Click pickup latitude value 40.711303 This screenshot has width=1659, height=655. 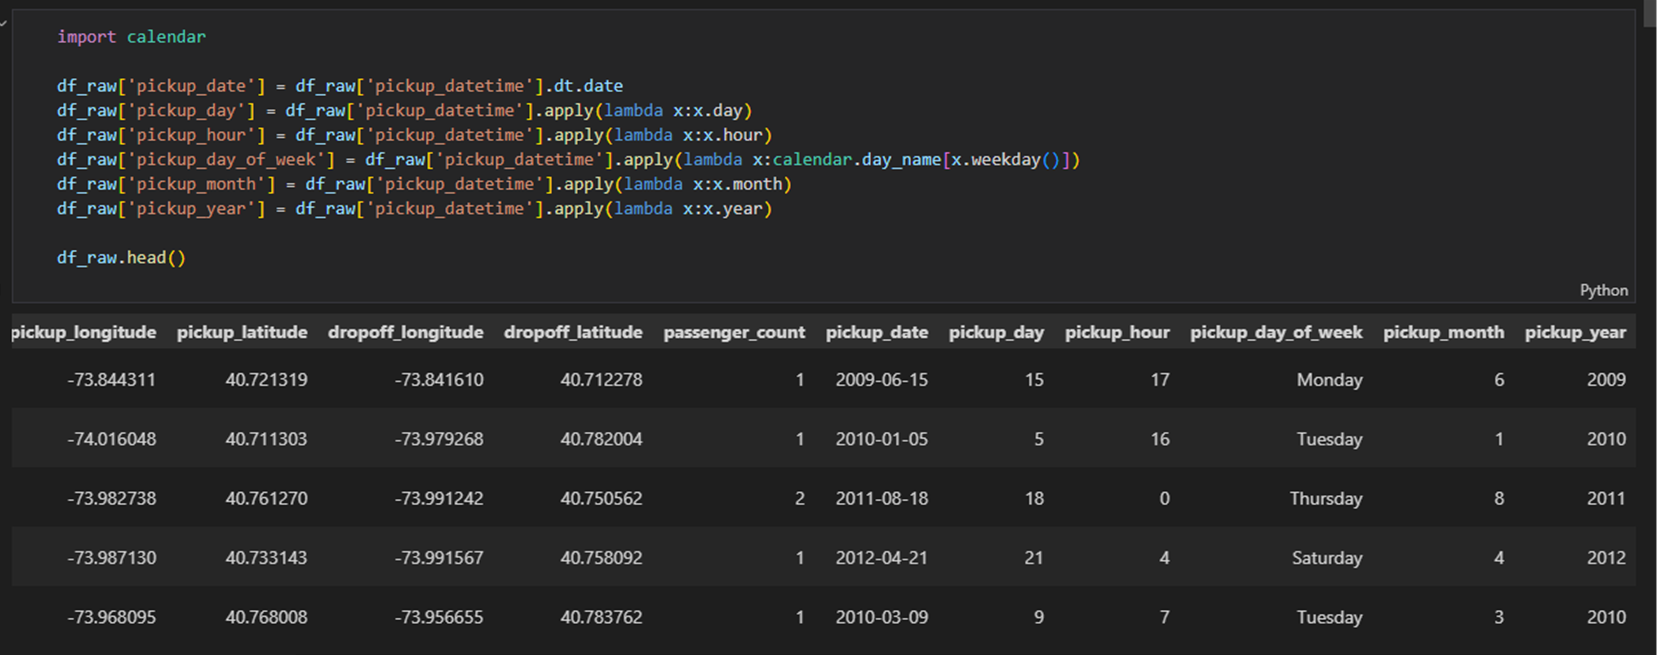pos(266,439)
